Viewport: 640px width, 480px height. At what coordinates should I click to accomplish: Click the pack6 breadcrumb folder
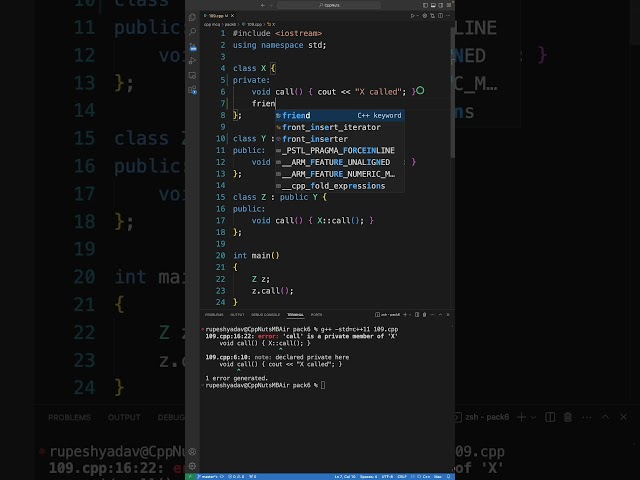pyautogui.click(x=230, y=24)
